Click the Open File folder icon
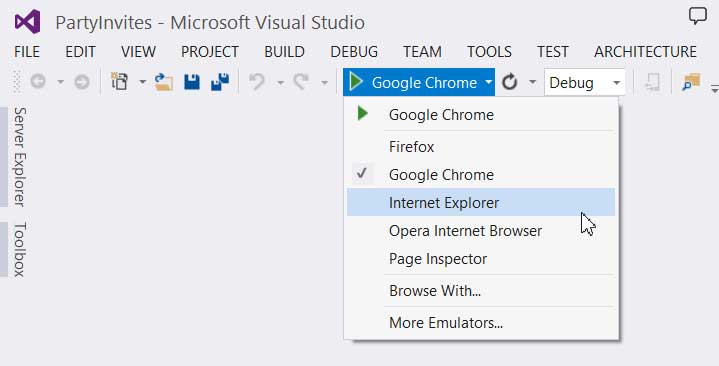The width and height of the screenshot is (719, 366). pyautogui.click(x=164, y=82)
